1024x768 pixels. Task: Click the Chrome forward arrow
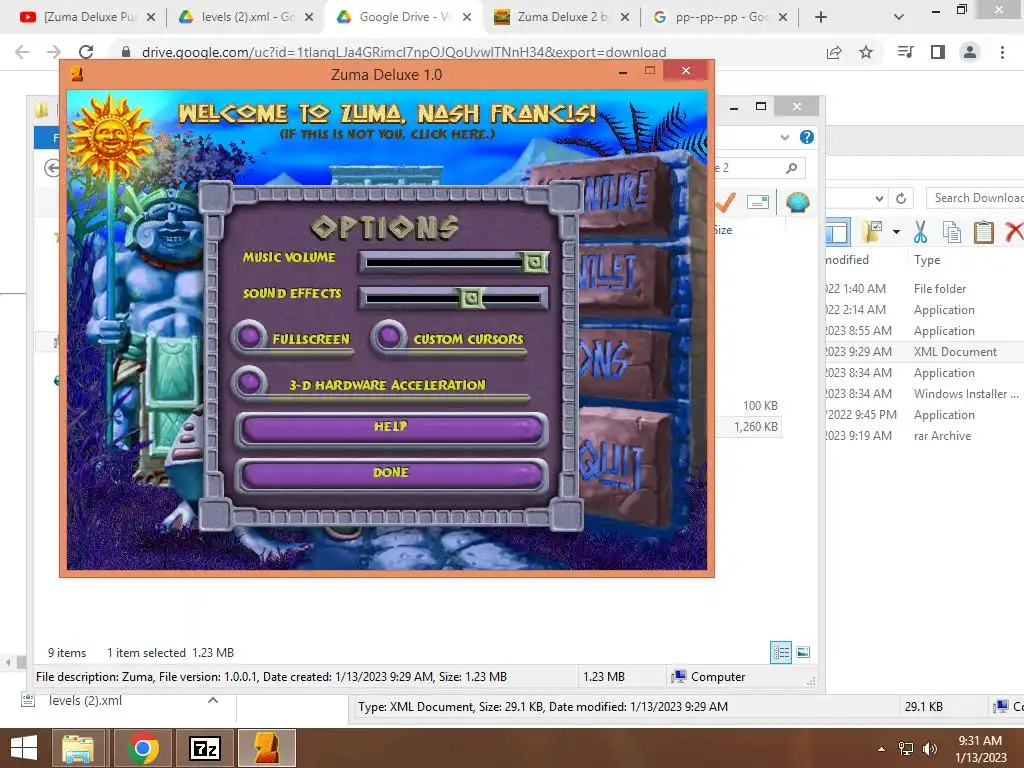[x=54, y=52]
